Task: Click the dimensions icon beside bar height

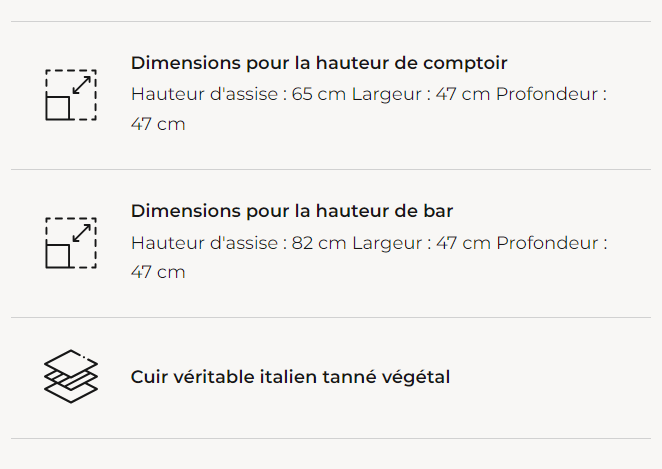Action: [71, 243]
